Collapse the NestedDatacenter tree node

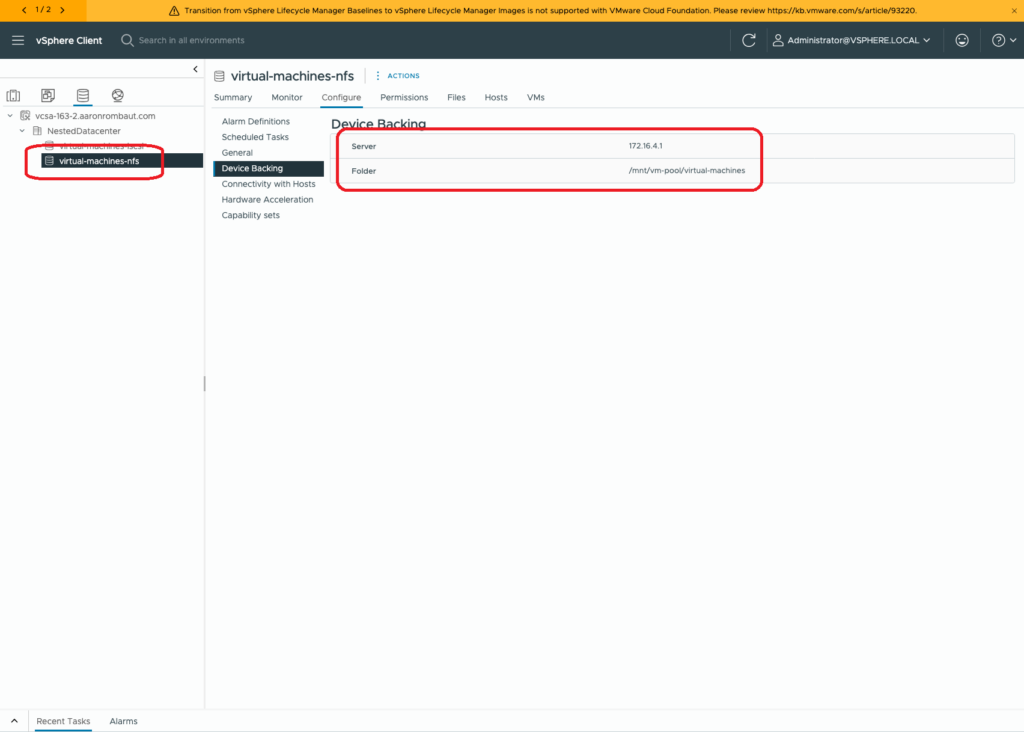[x=23, y=131]
